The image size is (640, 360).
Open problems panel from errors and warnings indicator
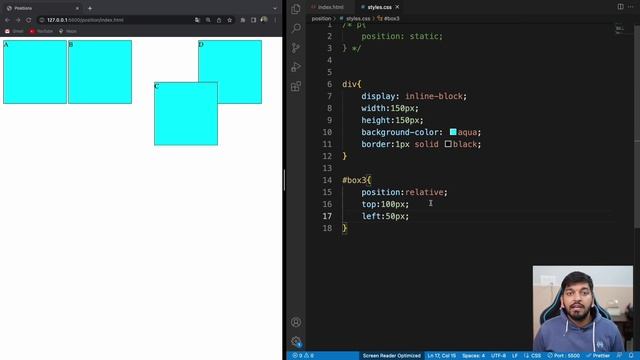(x=303, y=356)
